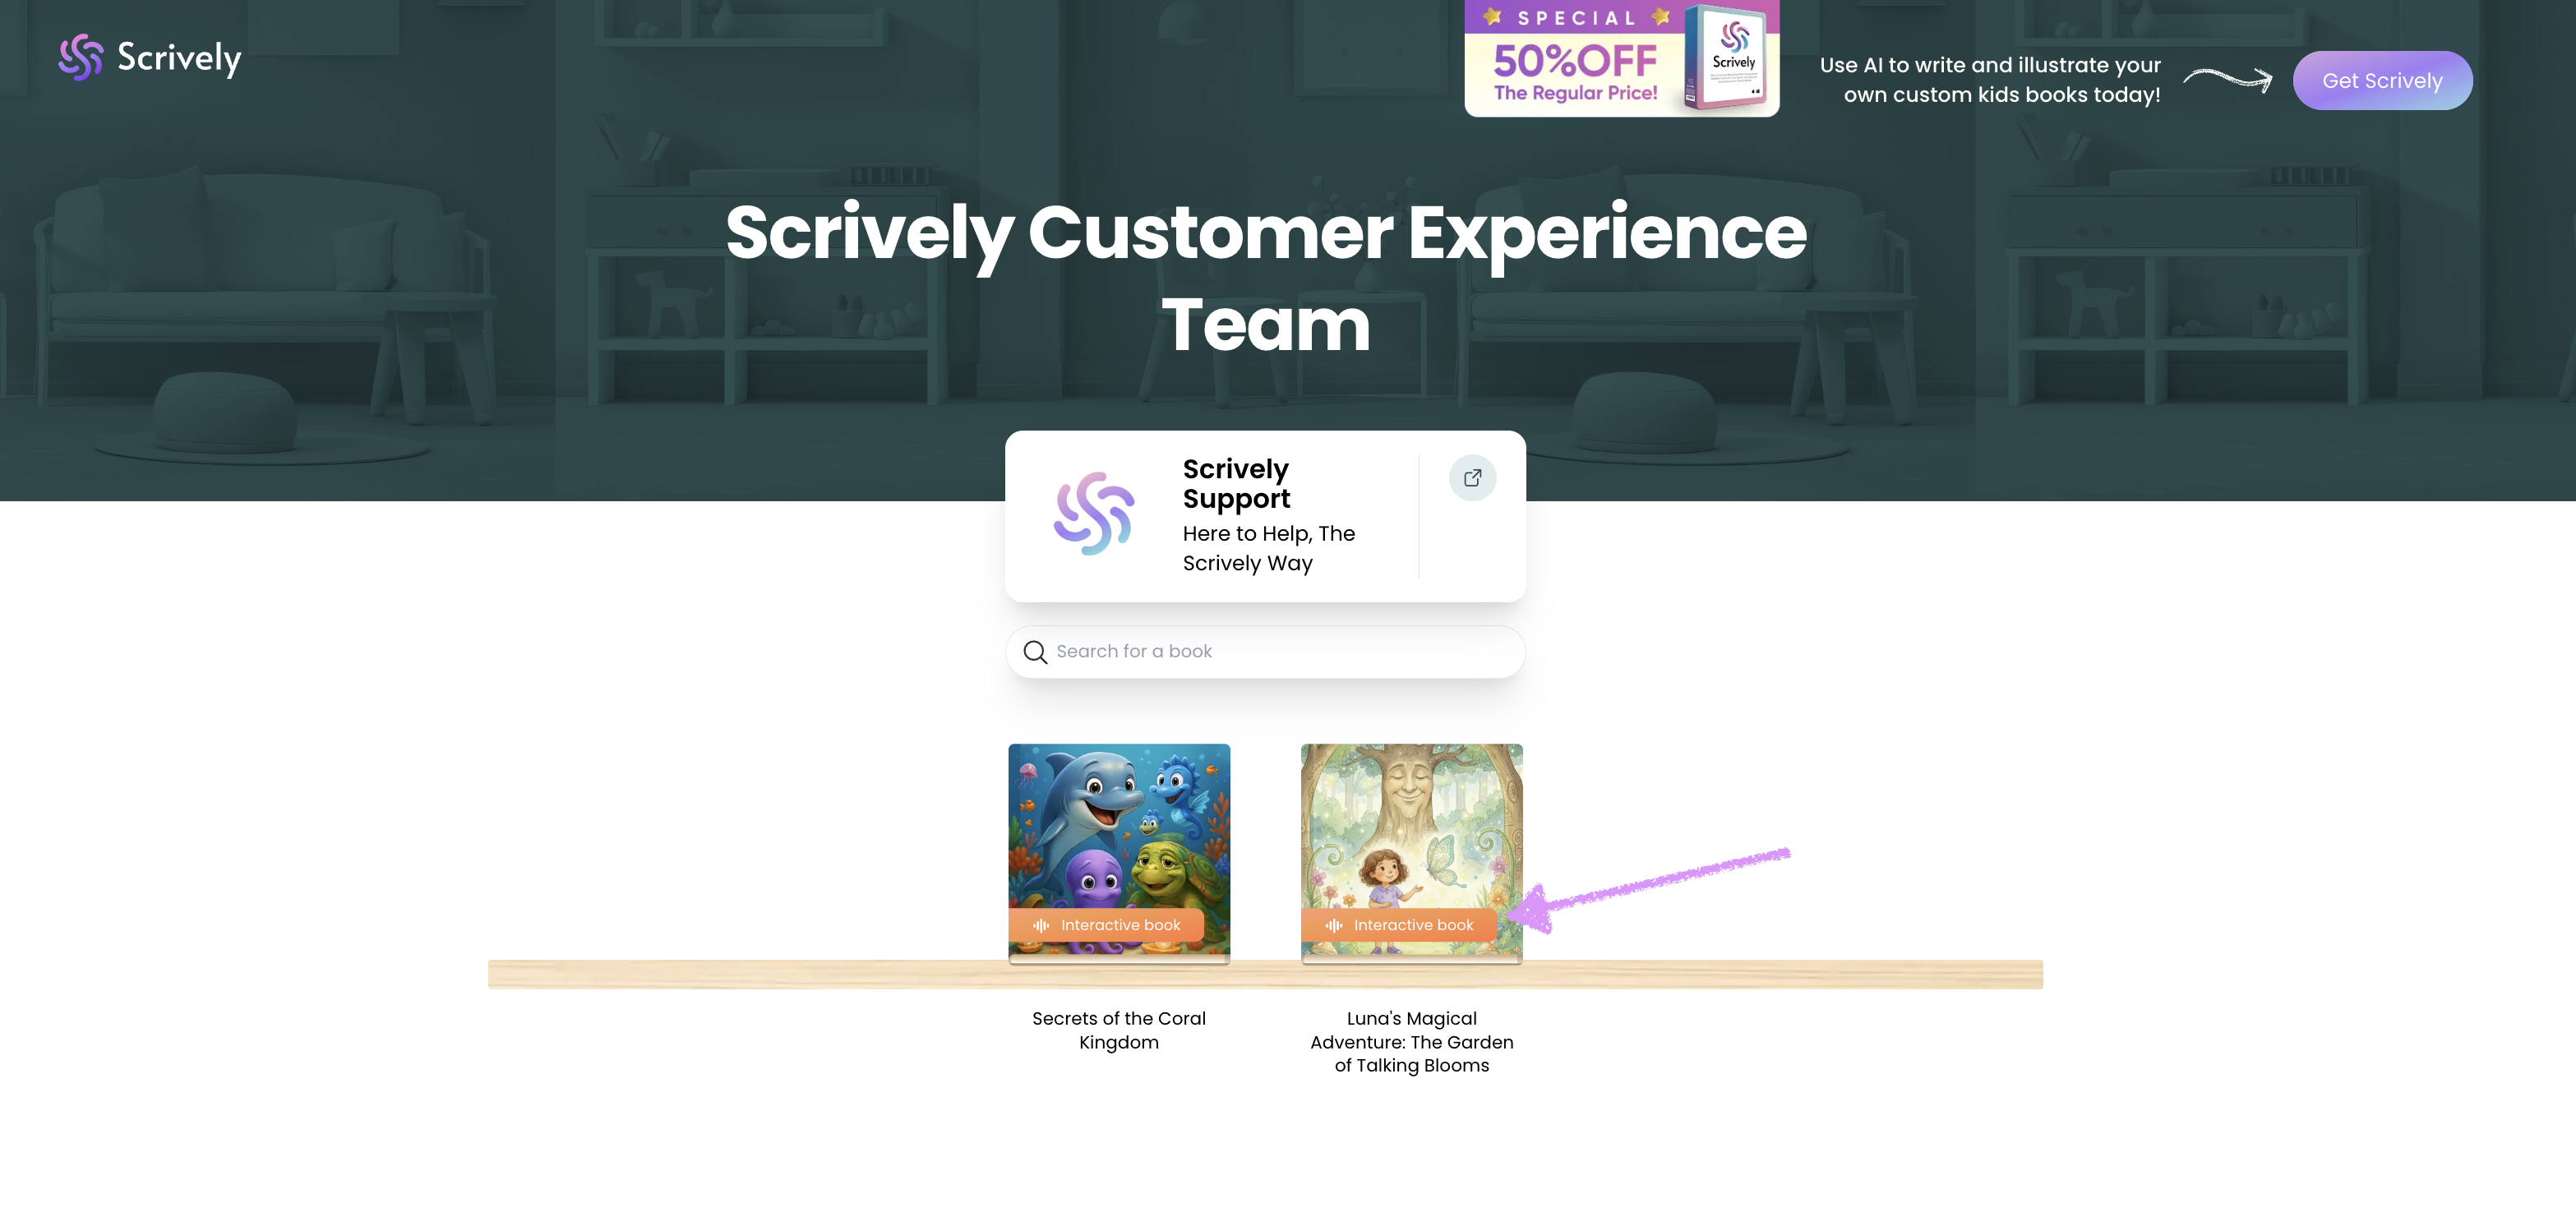
Task: Click the Use AI to write promo text
Action: click(1990, 80)
